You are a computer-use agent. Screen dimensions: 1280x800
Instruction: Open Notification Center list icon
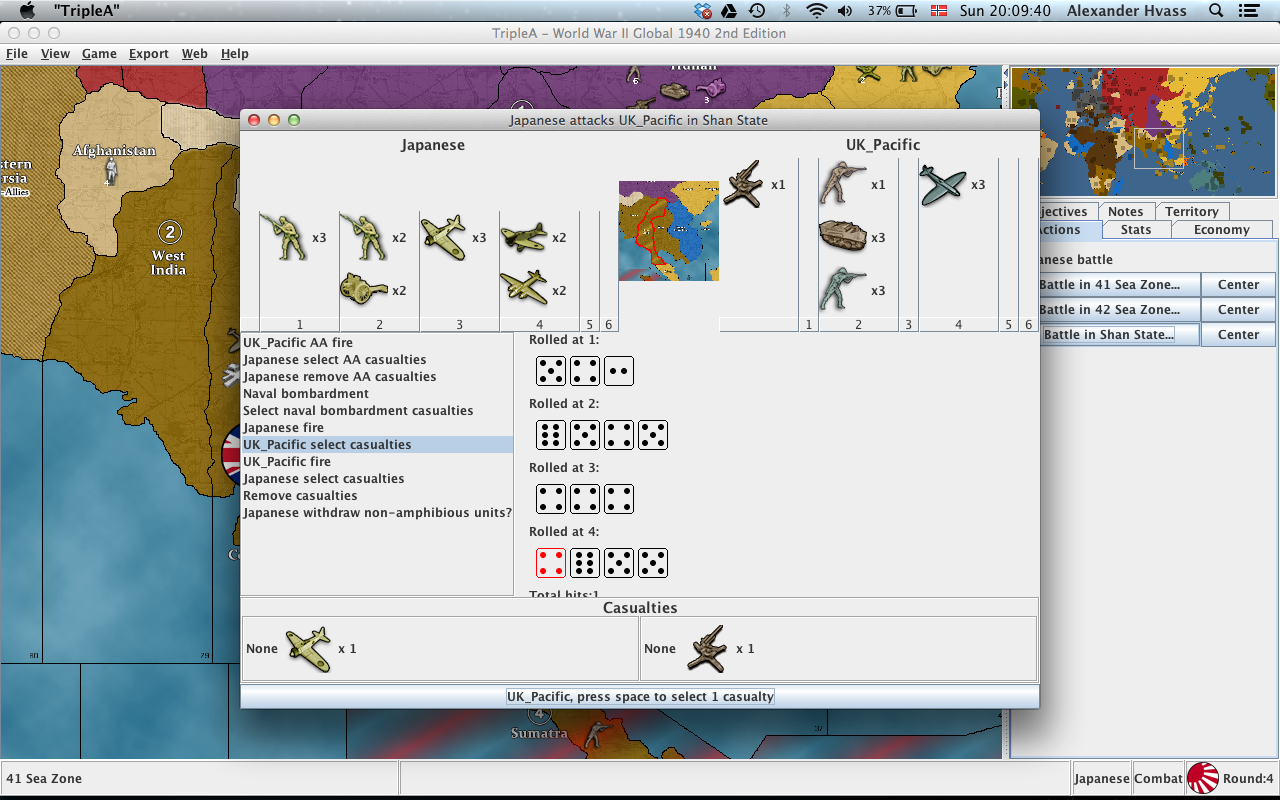(1248, 11)
